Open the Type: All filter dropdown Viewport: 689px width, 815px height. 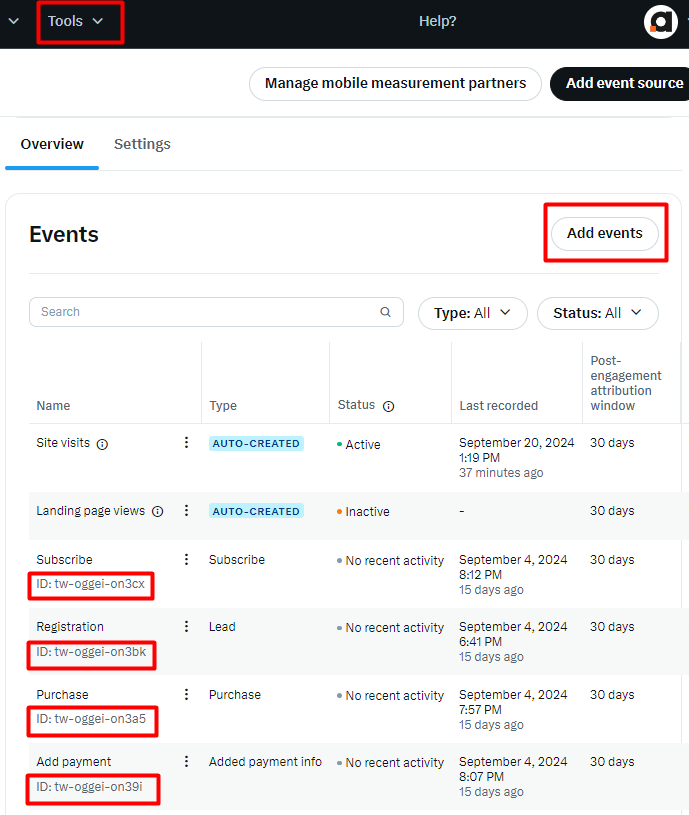(x=472, y=313)
